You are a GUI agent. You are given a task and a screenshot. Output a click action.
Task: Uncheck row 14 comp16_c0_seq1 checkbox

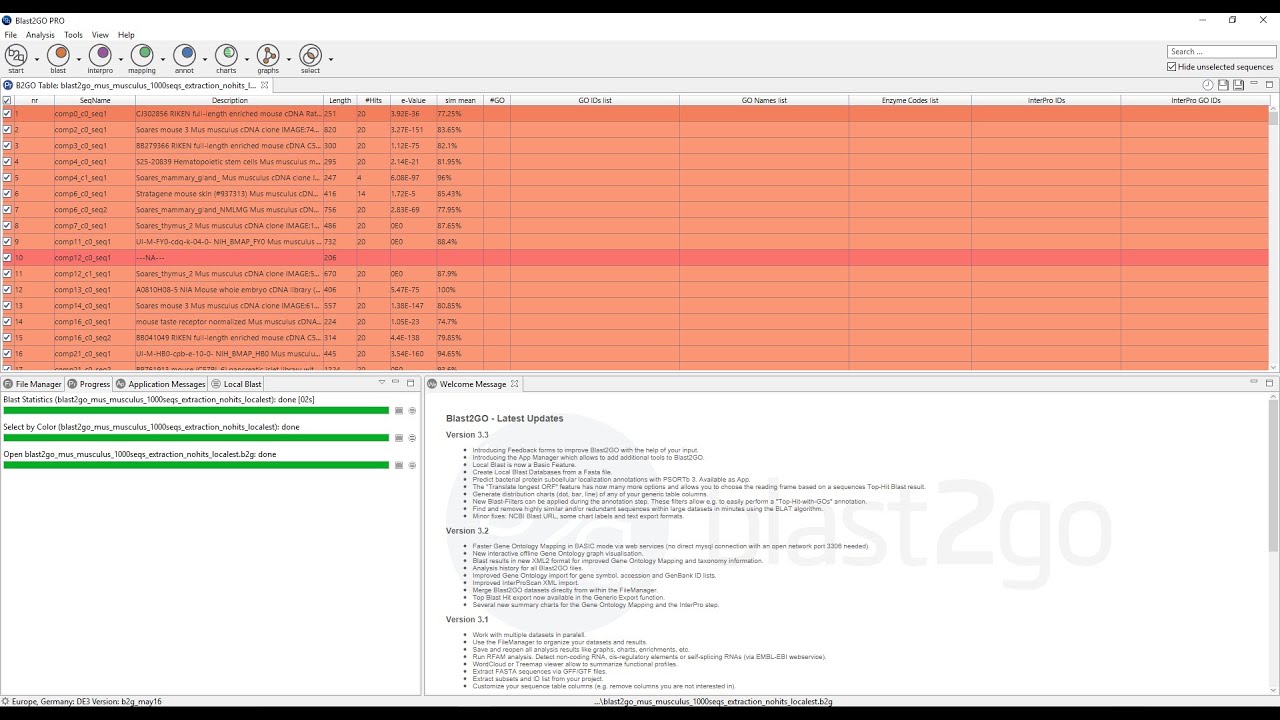pyautogui.click(x=7, y=322)
